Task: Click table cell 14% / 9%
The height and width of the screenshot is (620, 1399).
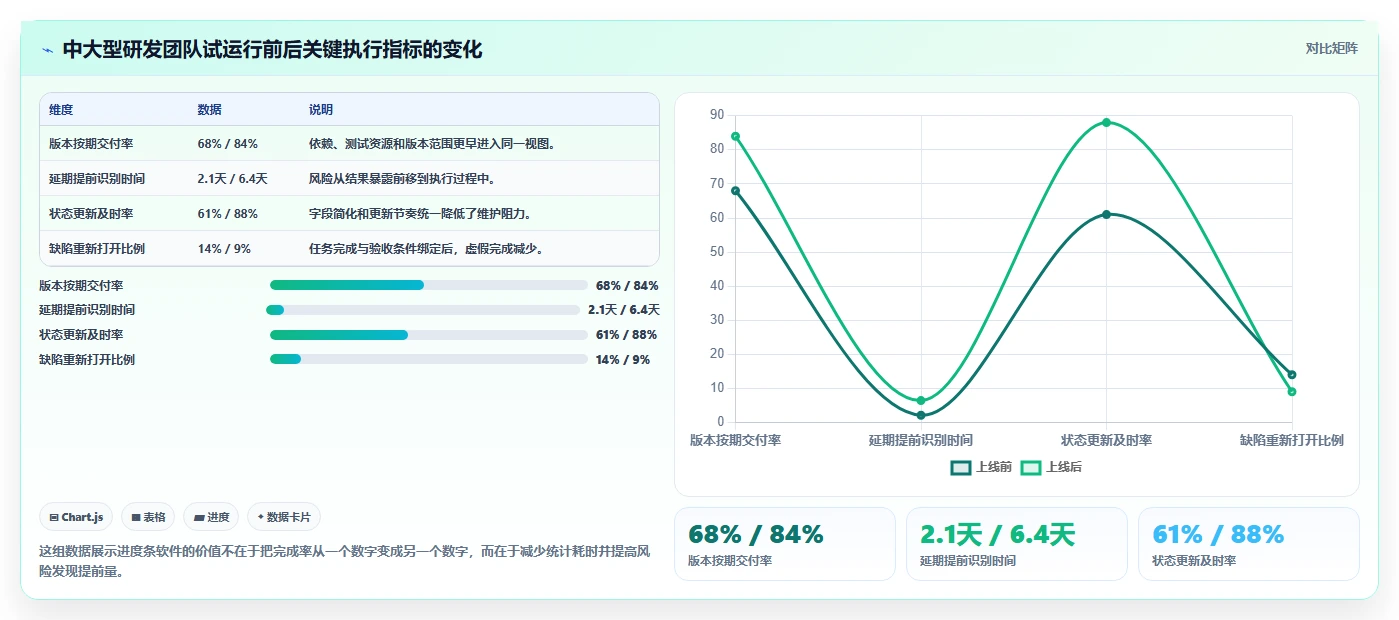Action: tap(224, 249)
